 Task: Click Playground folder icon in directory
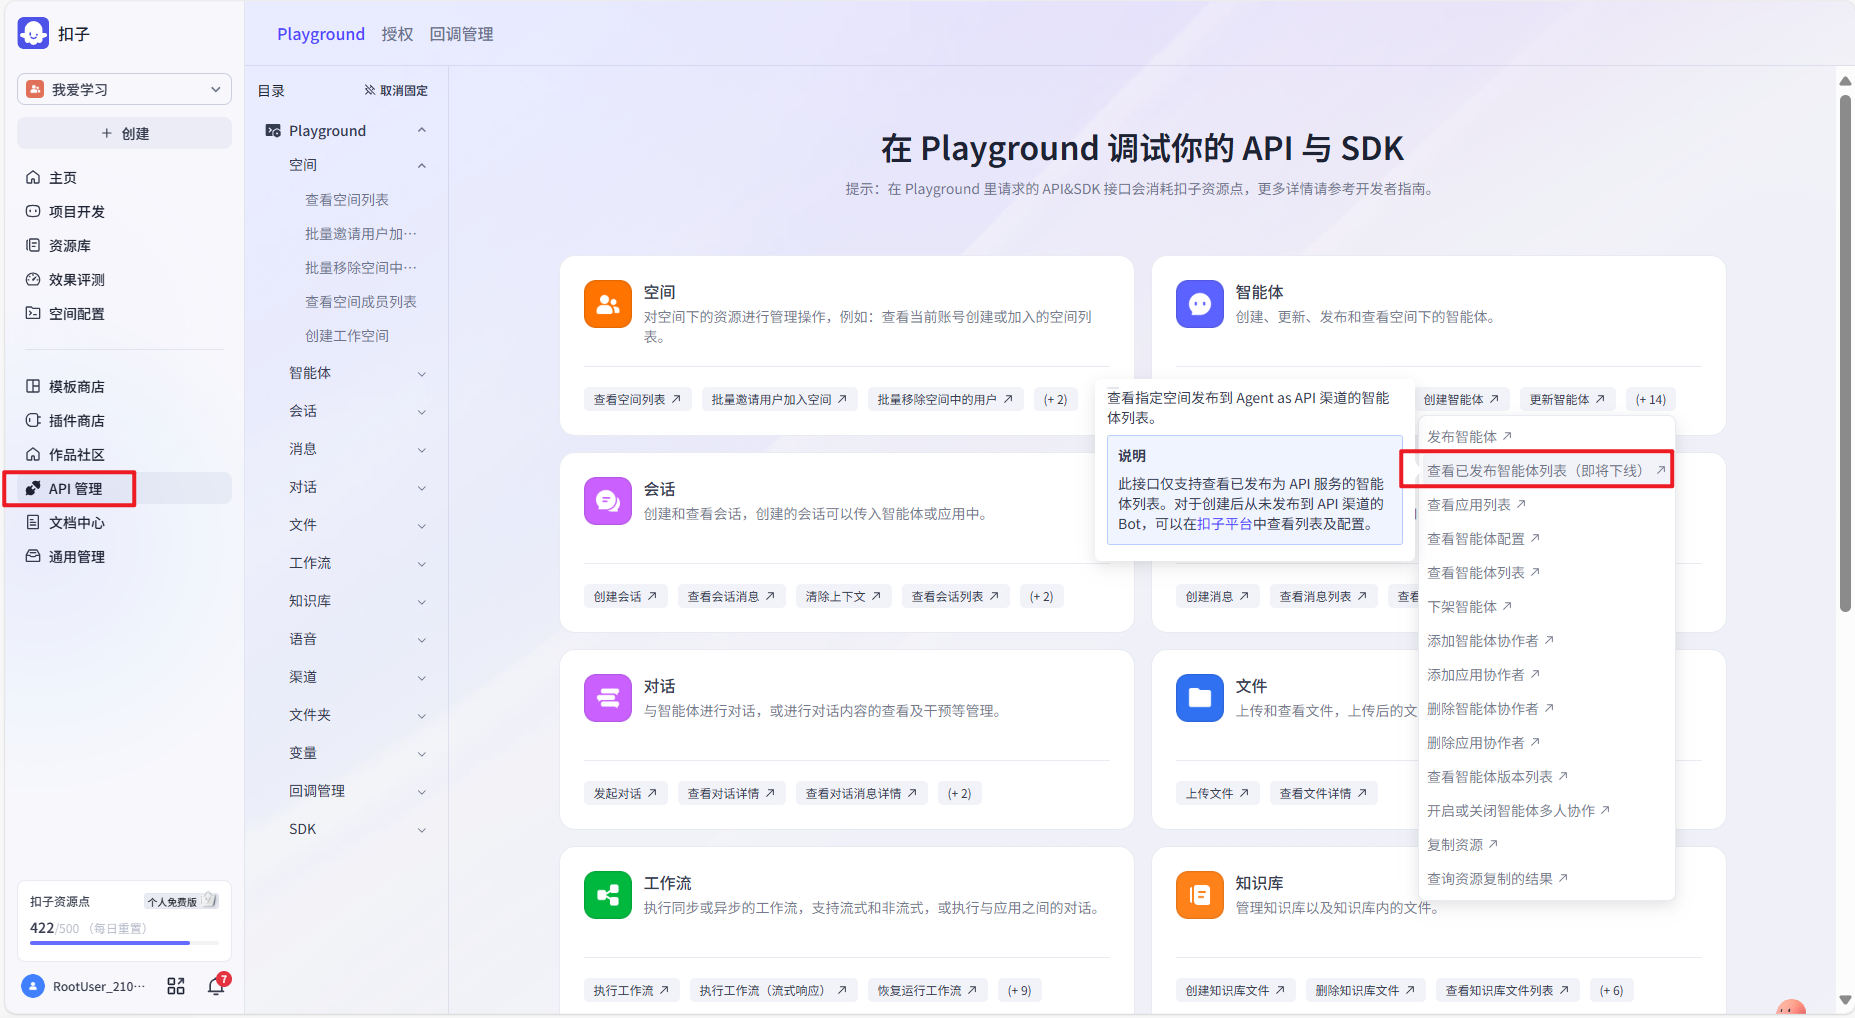point(273,131)
